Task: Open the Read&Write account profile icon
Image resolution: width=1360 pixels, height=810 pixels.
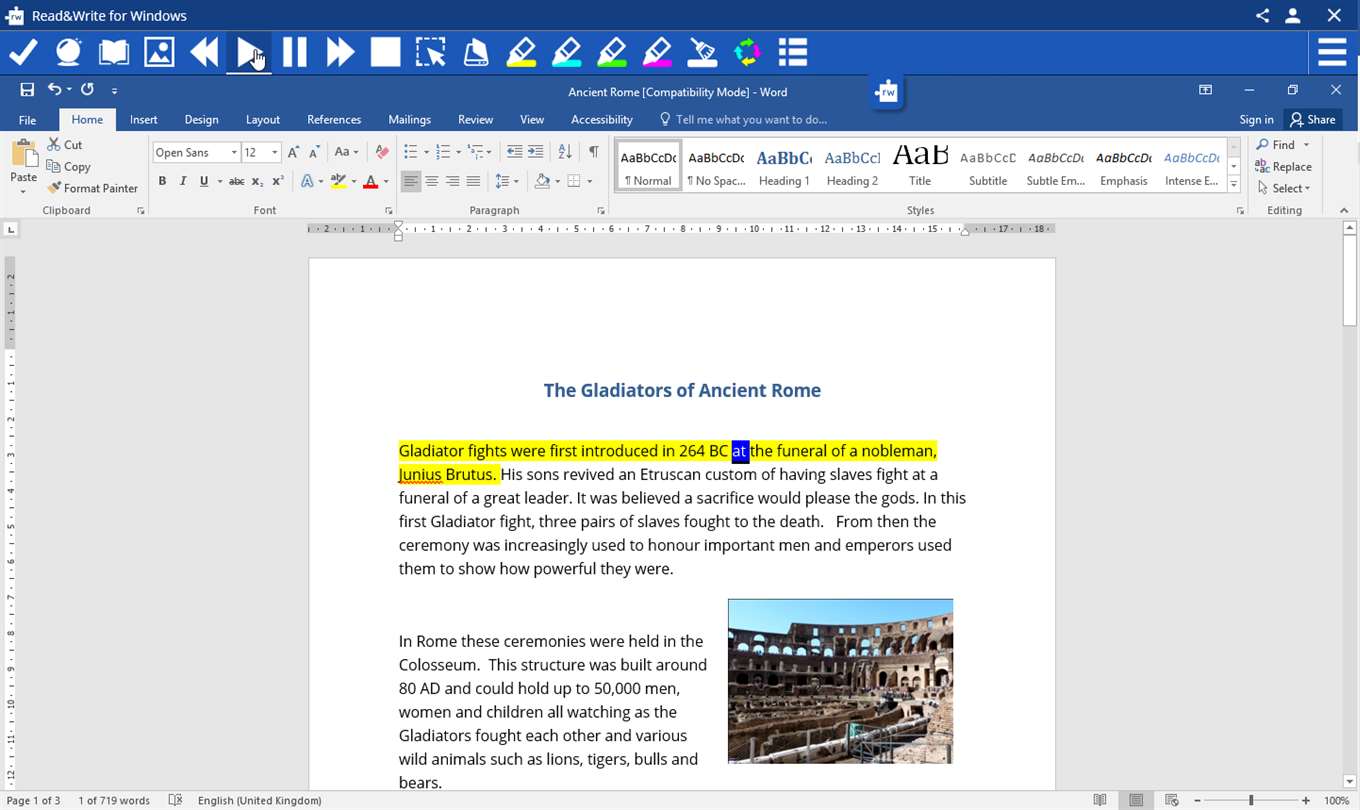Action: (x=1293, y=15)
